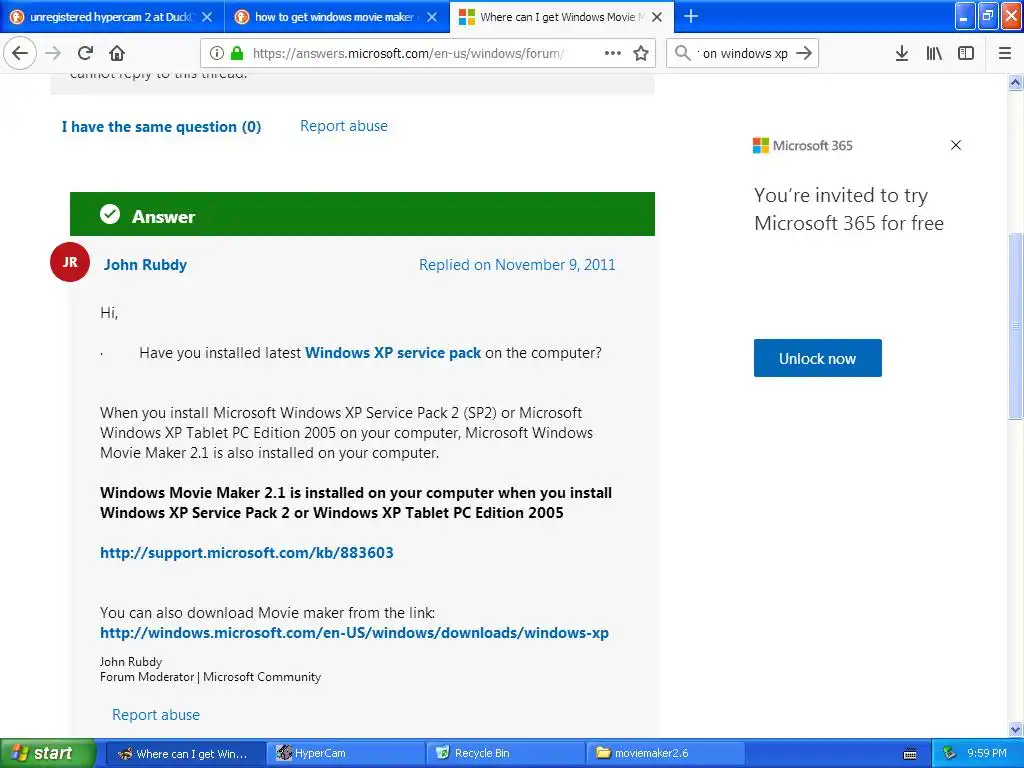Screen dimensions: 1024x768
Task: Close the how to get windows movie maker tab
Action: (x=432, y=17)
